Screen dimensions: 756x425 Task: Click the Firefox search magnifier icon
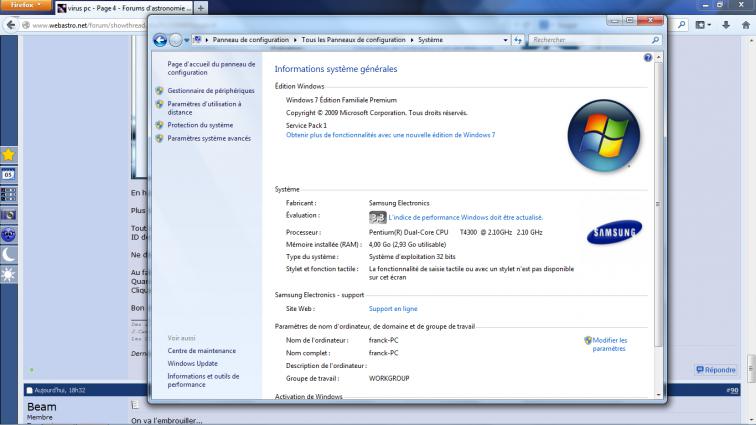[681, 25]
